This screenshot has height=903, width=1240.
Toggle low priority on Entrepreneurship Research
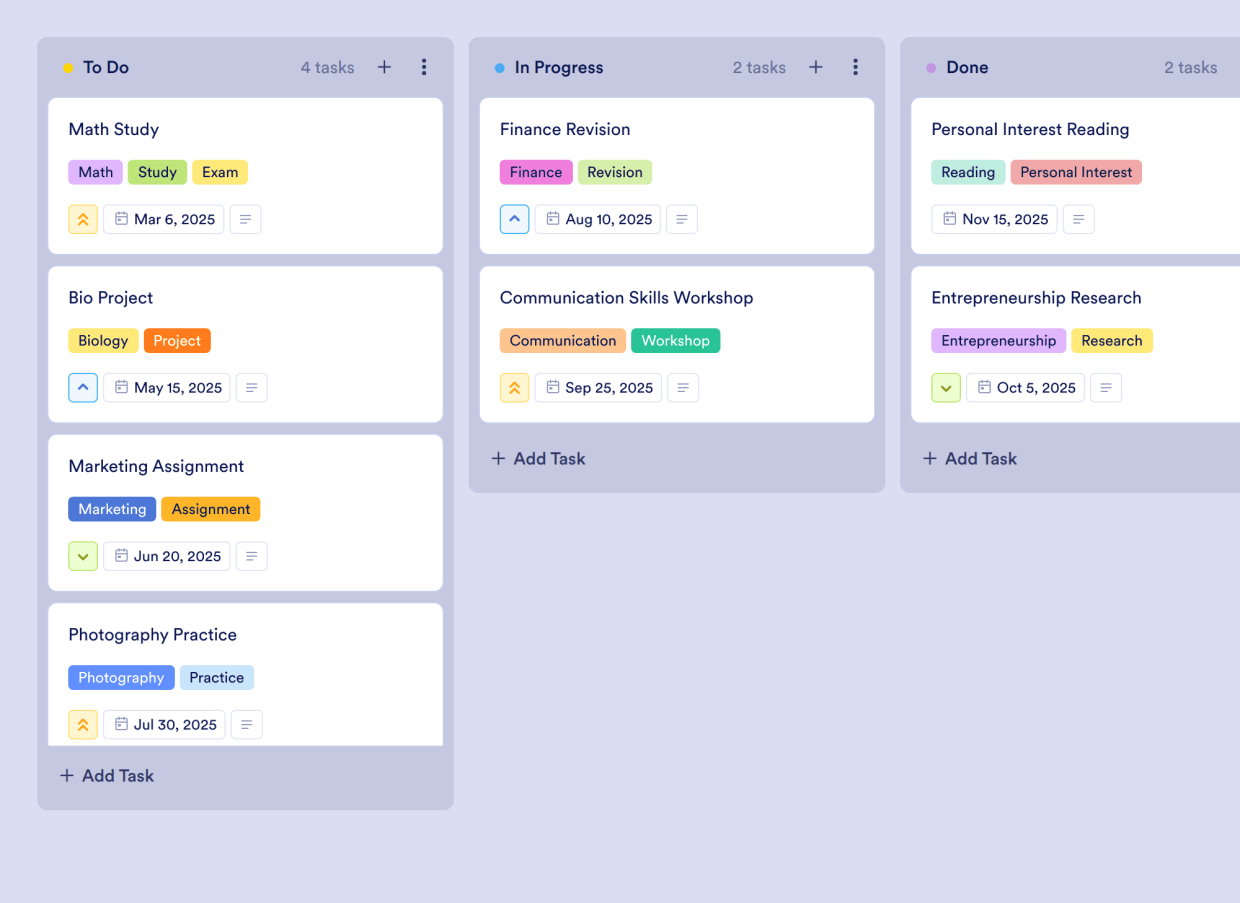(946, 387)
